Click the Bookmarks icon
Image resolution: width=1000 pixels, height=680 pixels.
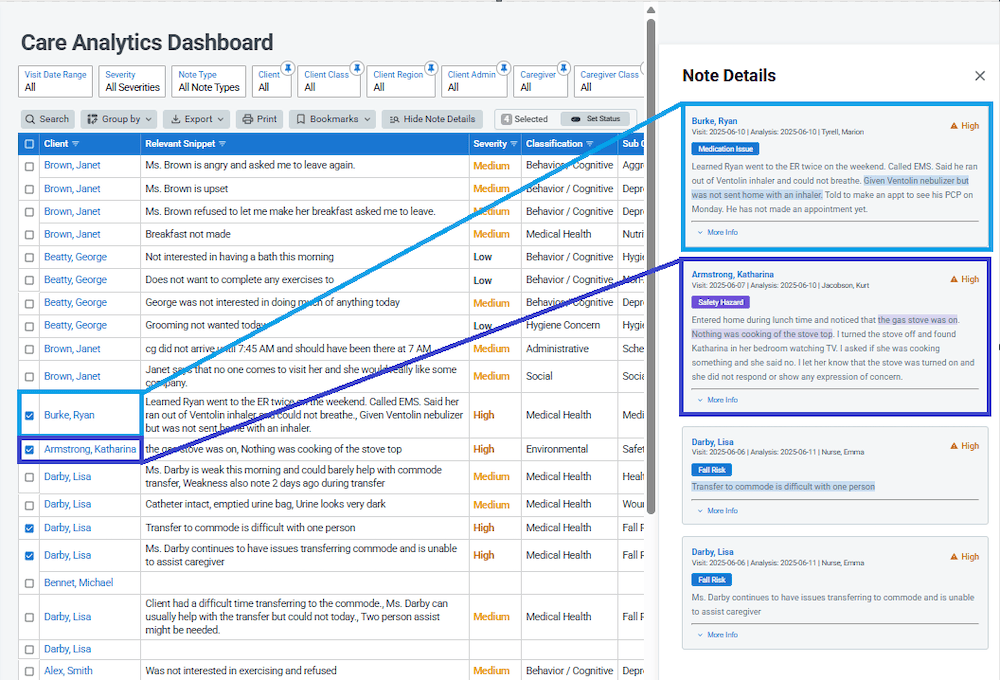(302, 118)
